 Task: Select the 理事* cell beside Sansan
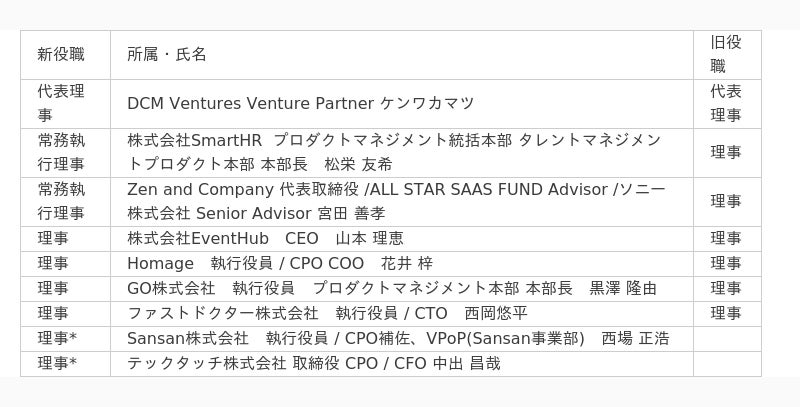click(65, 339)
